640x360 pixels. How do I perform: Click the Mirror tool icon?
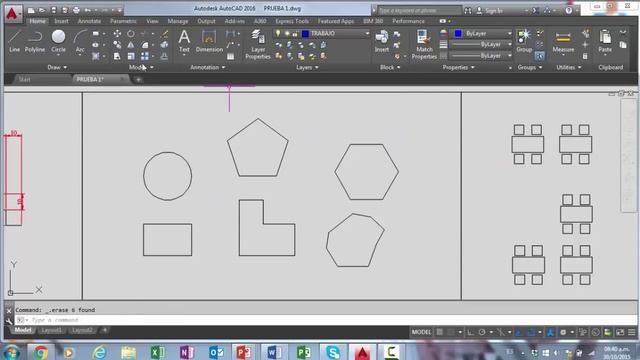coord(131,45)
